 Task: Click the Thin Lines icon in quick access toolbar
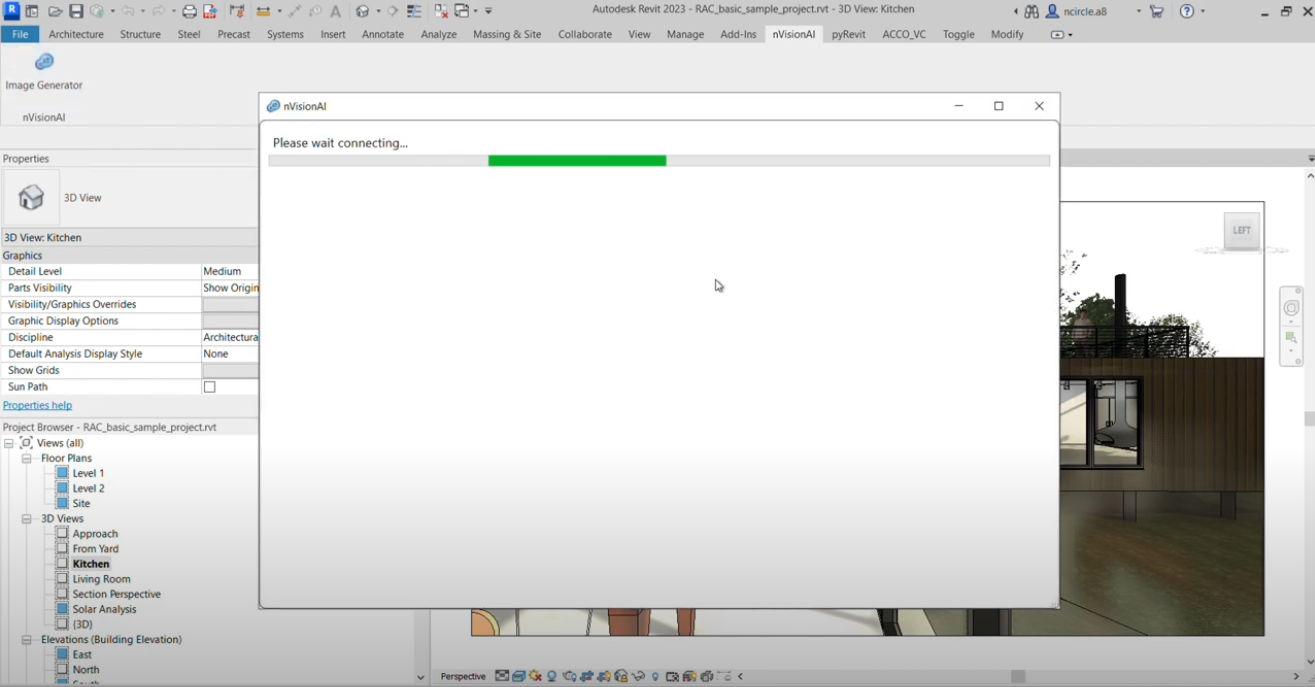pyautogui.click(x=414, y=11)
